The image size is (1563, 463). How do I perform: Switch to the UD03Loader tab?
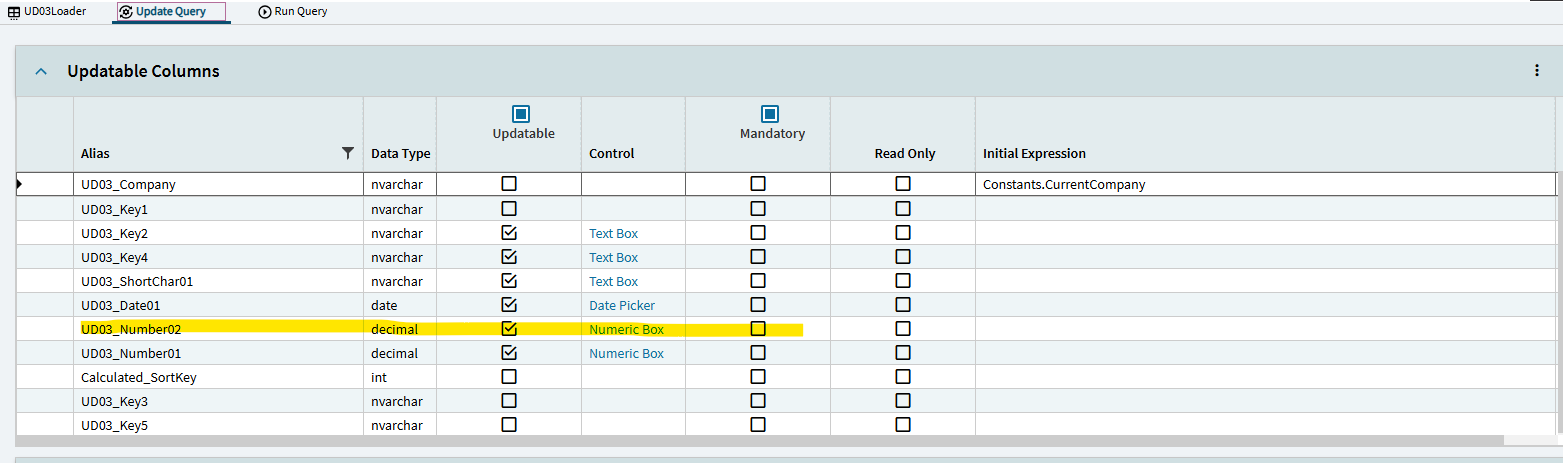point(55,12)
